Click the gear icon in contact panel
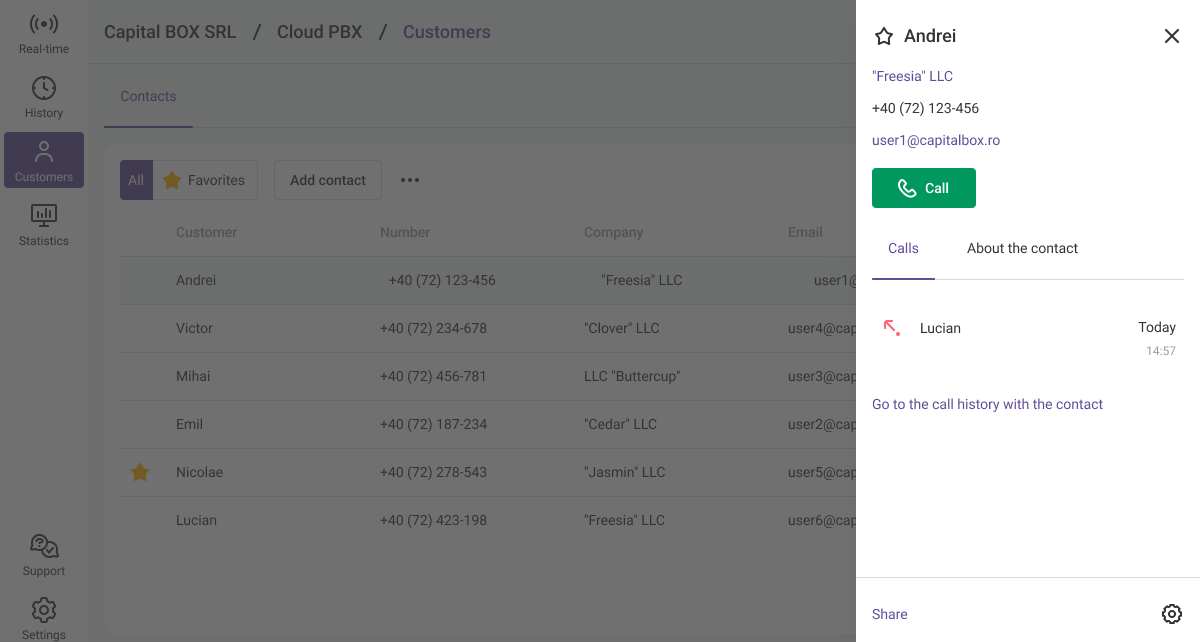 click(x=1171, y=614)
